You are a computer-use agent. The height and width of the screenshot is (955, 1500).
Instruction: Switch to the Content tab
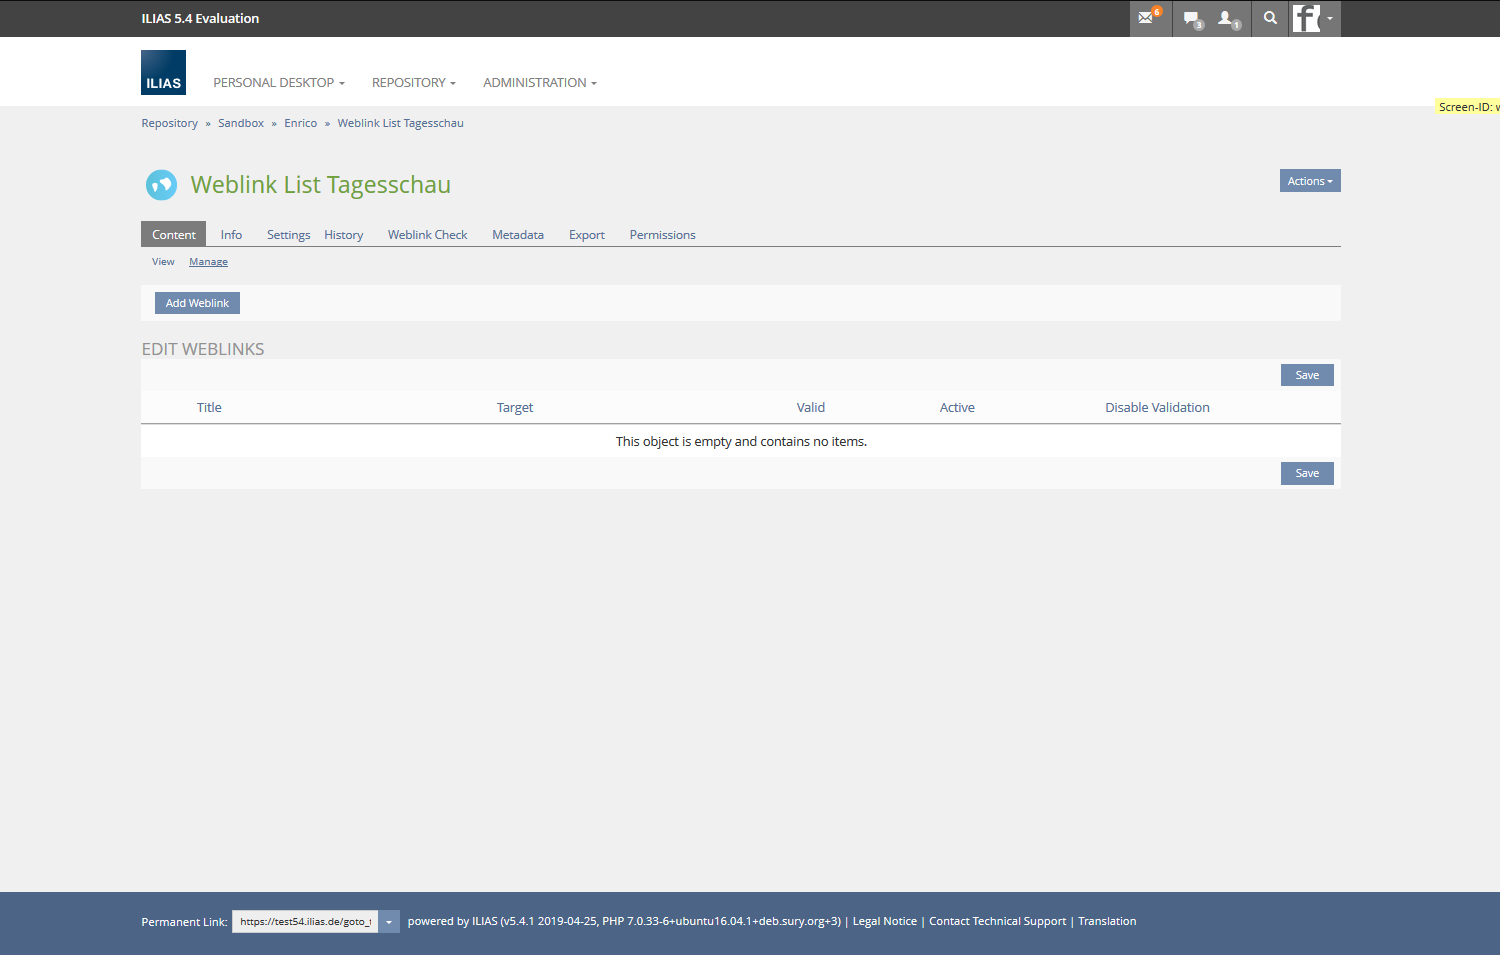(x=174, y=235)
